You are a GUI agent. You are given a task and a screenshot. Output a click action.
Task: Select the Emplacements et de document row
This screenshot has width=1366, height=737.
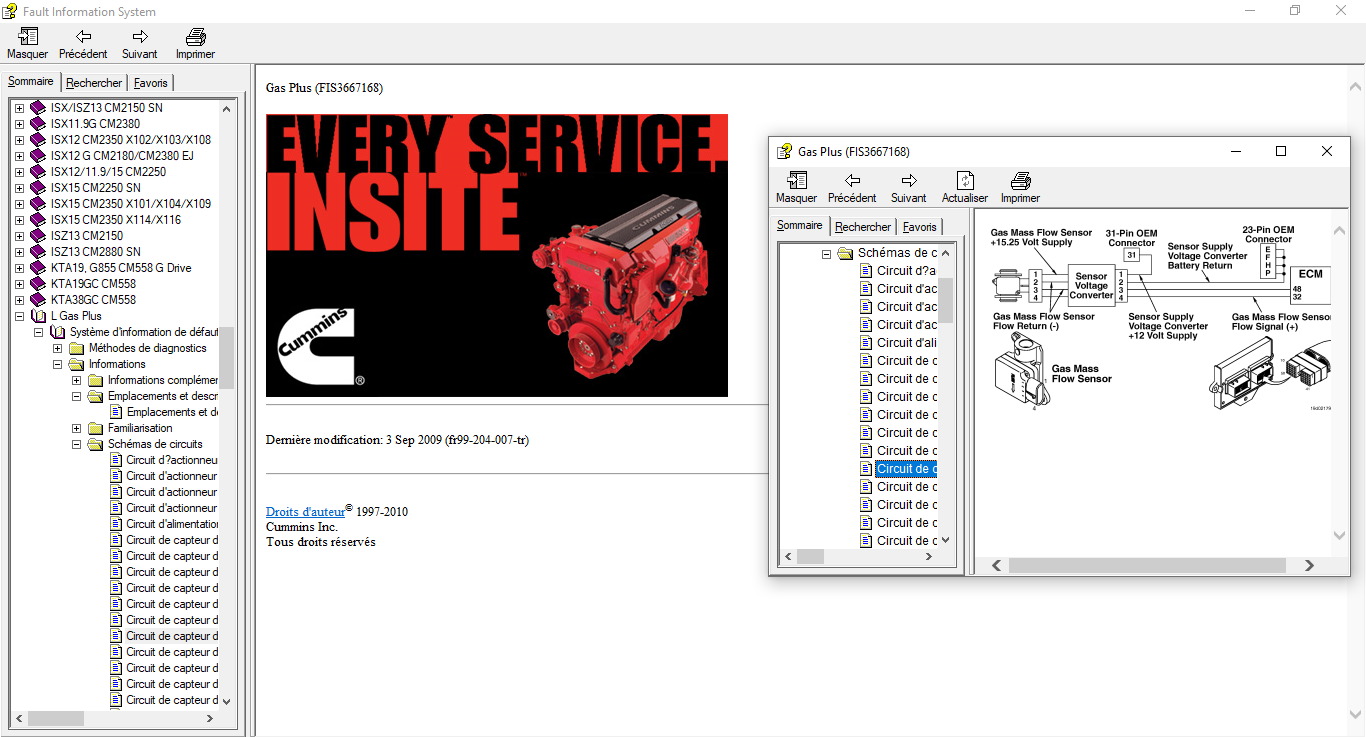[x=173, y=412]
